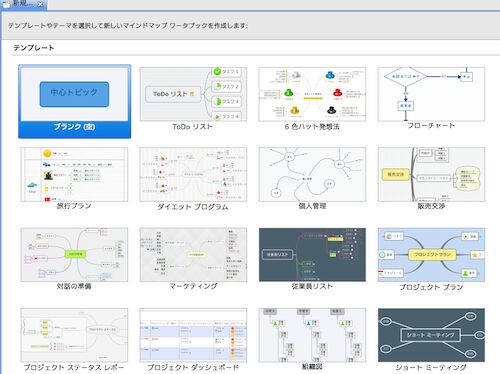Close the 新規 tab
The height and width of the screenshot is (374, 500).
point(40,4)
